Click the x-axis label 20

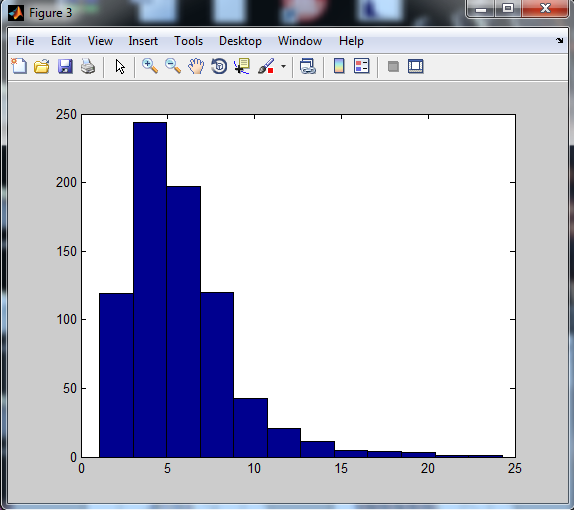[428, 468]
